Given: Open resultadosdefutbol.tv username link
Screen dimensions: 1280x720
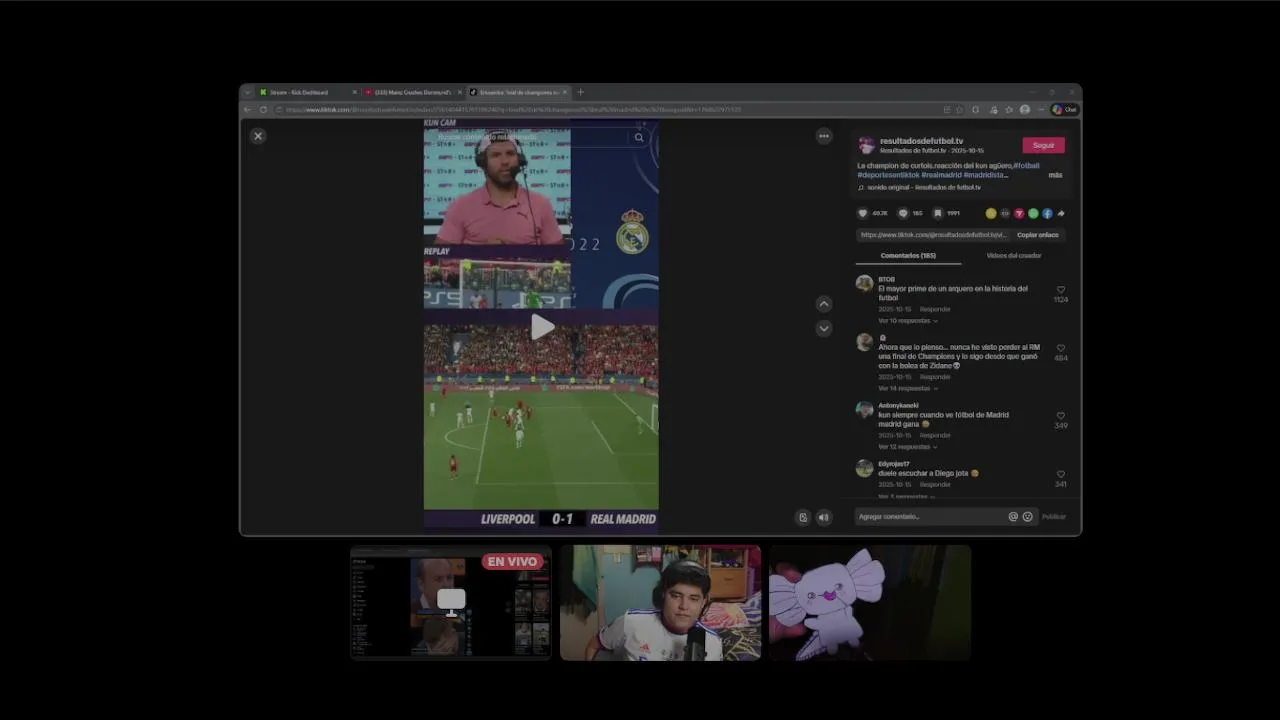Looking at the screenshot, I should [921, 141].
